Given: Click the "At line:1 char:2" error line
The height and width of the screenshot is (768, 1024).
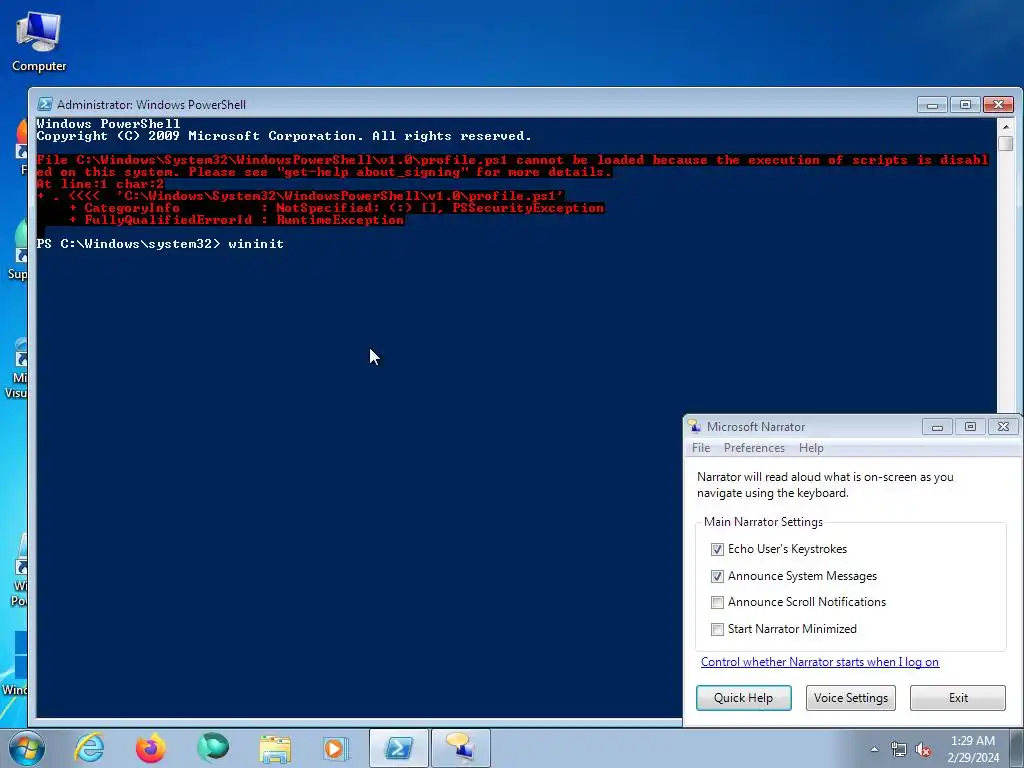Looking at the screenshot, I should 100,184.
